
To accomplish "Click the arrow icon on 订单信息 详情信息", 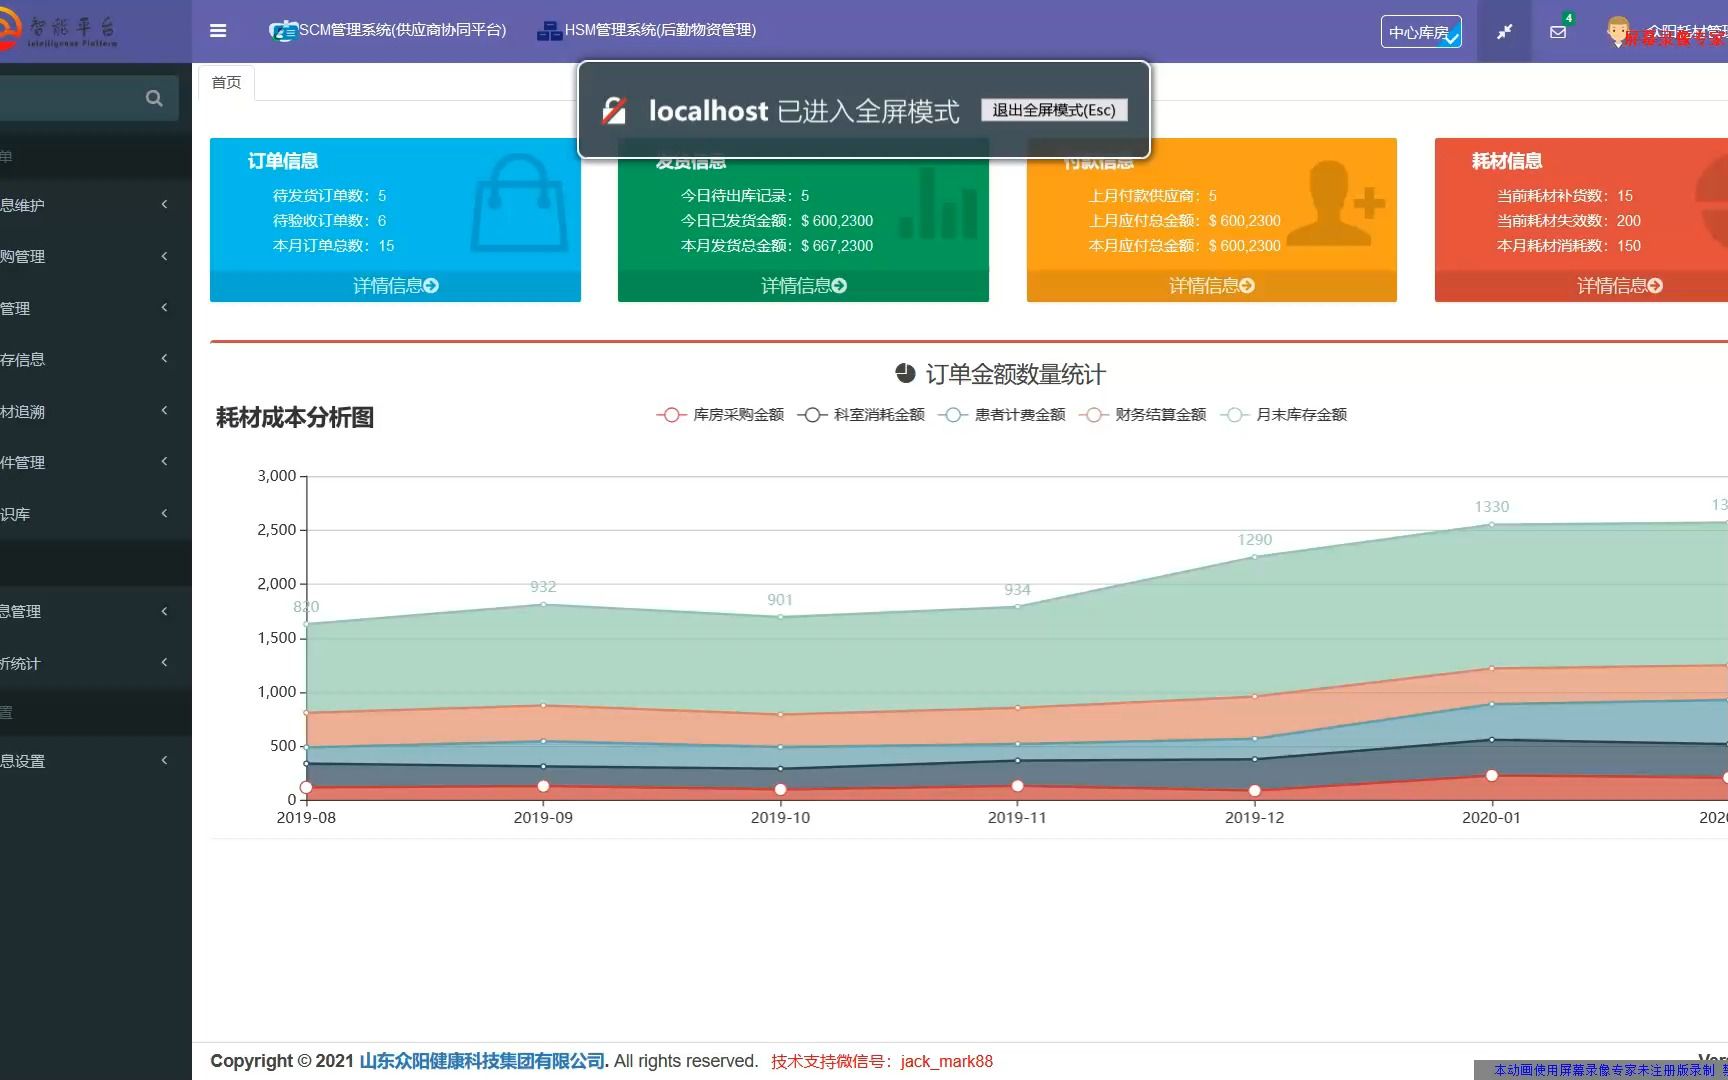I will 431,286.
